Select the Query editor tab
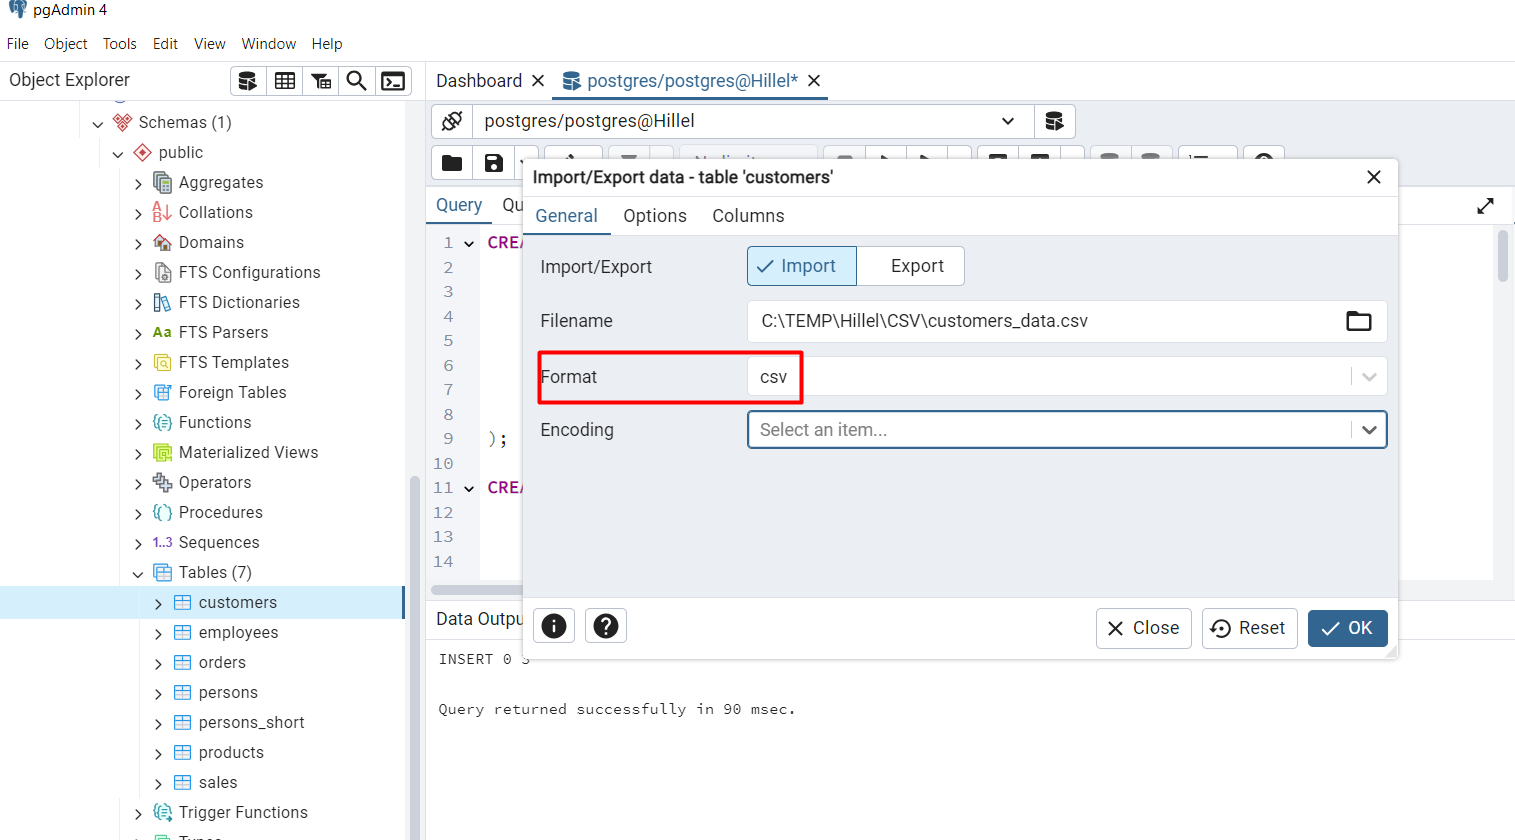Image resolution: width=1515 pixels, height=840 pixels. coord(459,205)
